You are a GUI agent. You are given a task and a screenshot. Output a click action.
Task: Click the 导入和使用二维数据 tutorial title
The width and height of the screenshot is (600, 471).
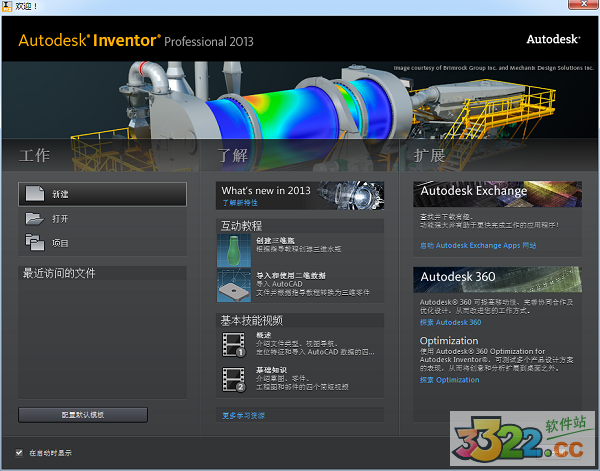click(x=291, y=275)
